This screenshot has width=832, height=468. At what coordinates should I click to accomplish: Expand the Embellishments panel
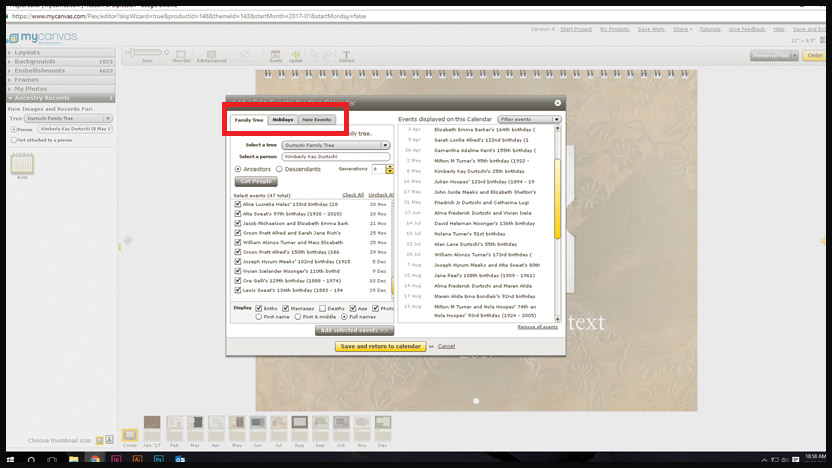[60, 71]
